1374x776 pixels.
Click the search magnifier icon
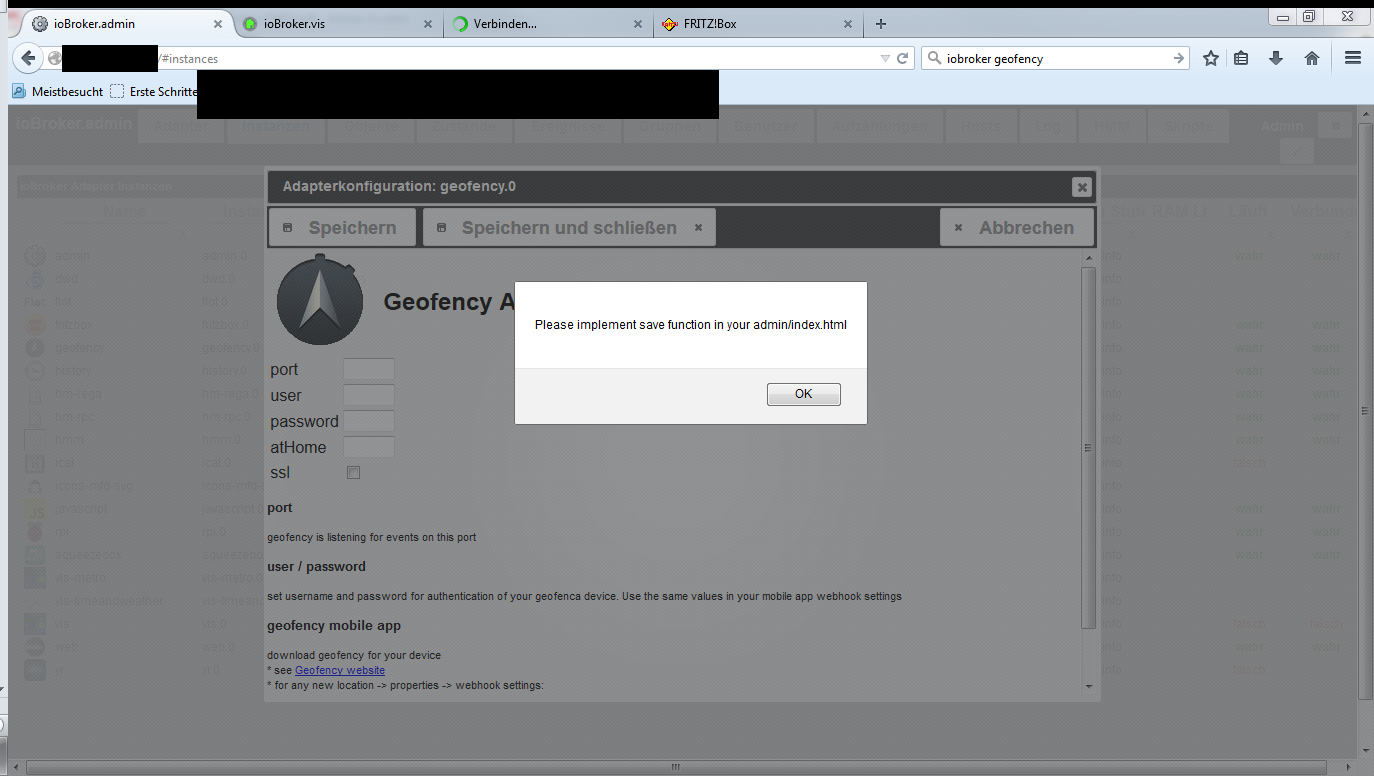click(935, 59)
